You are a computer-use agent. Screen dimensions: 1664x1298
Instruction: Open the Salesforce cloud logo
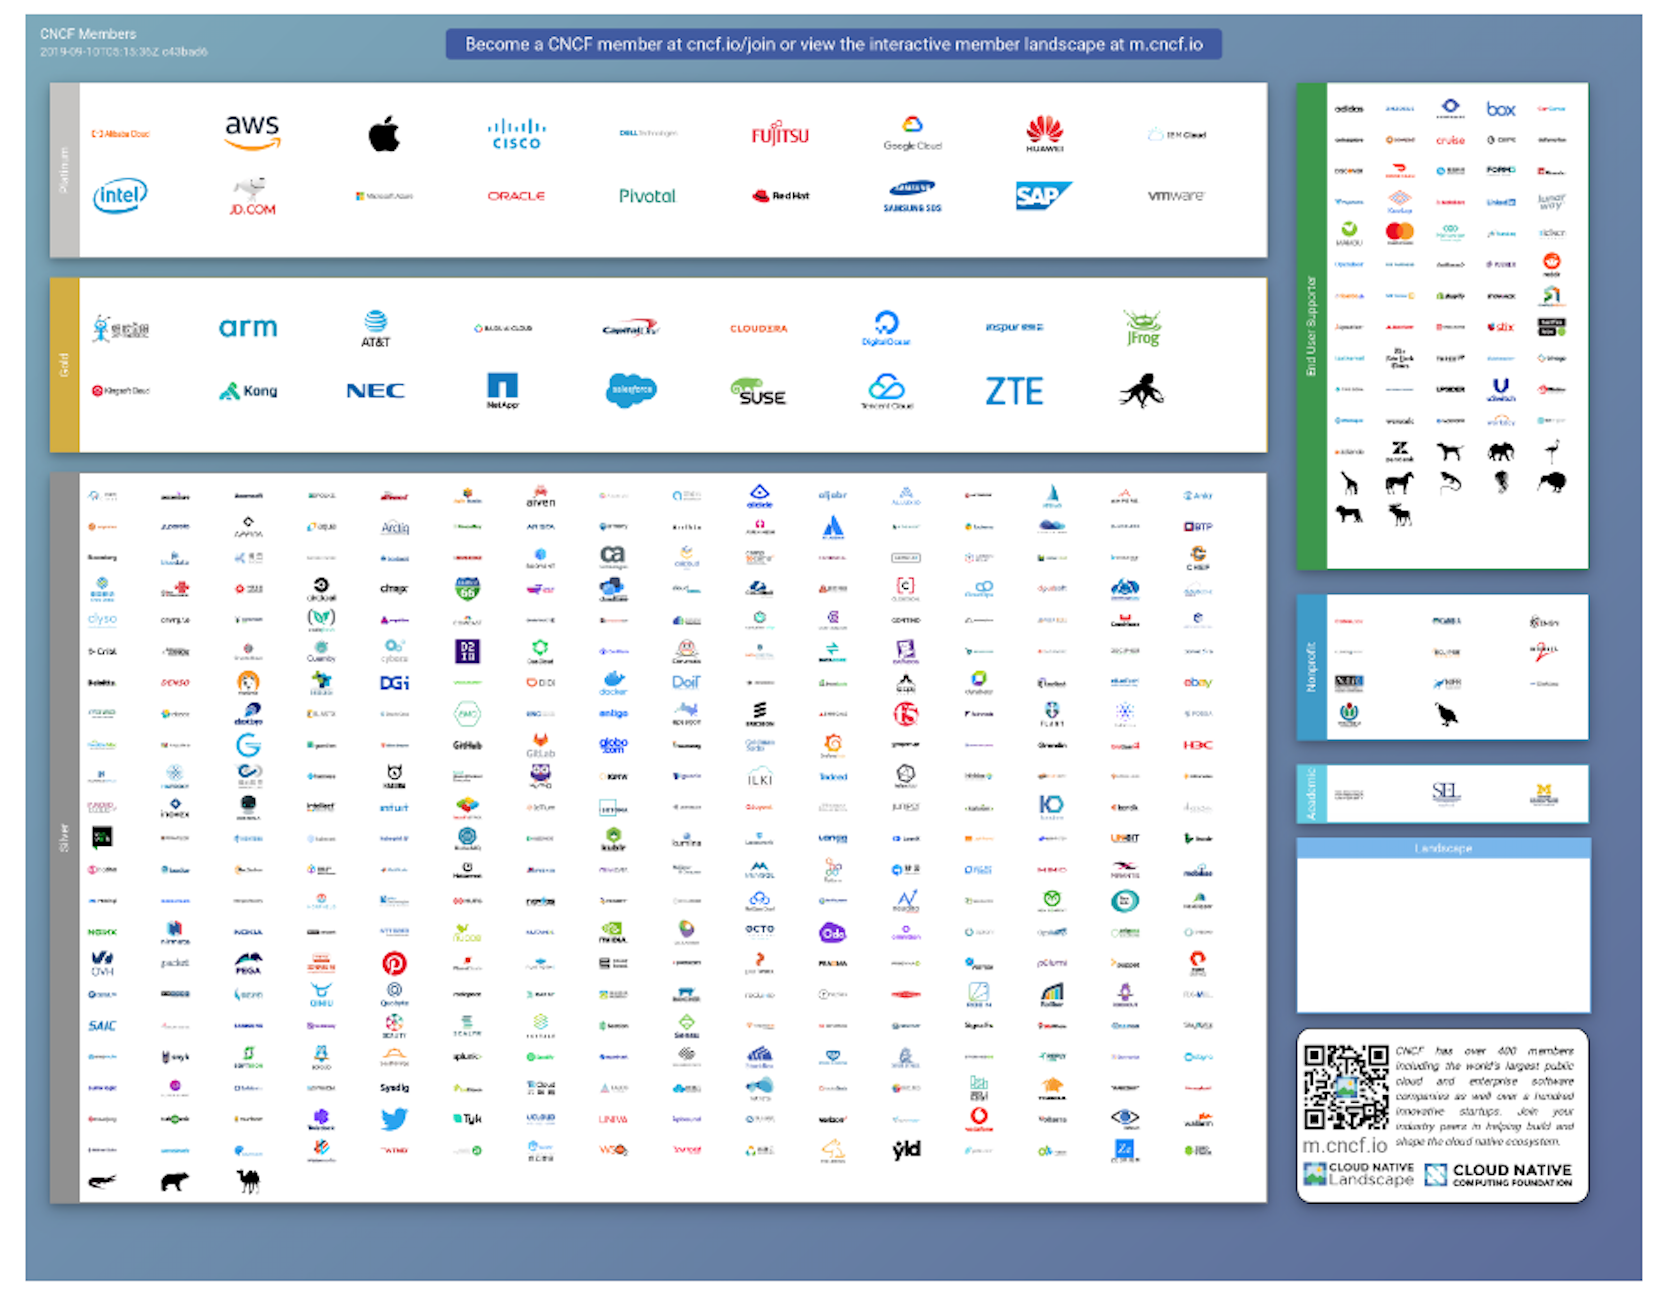[630, 390]
